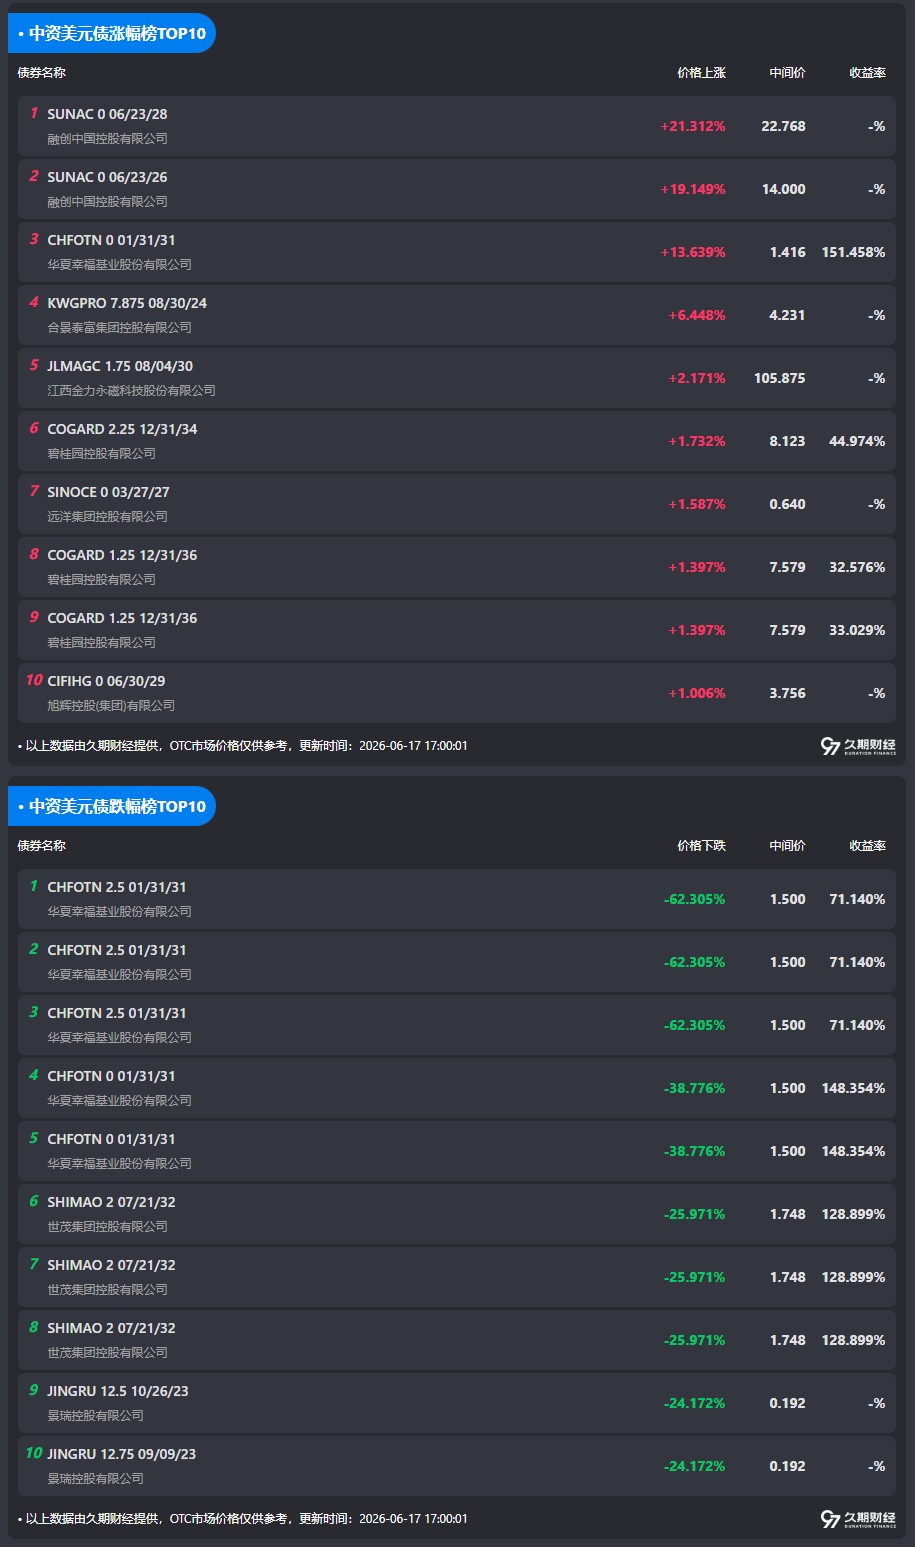
Task: Click -38.776% in losers rank 5 row
Action: pyautogui.click(x=694, y=1151)
